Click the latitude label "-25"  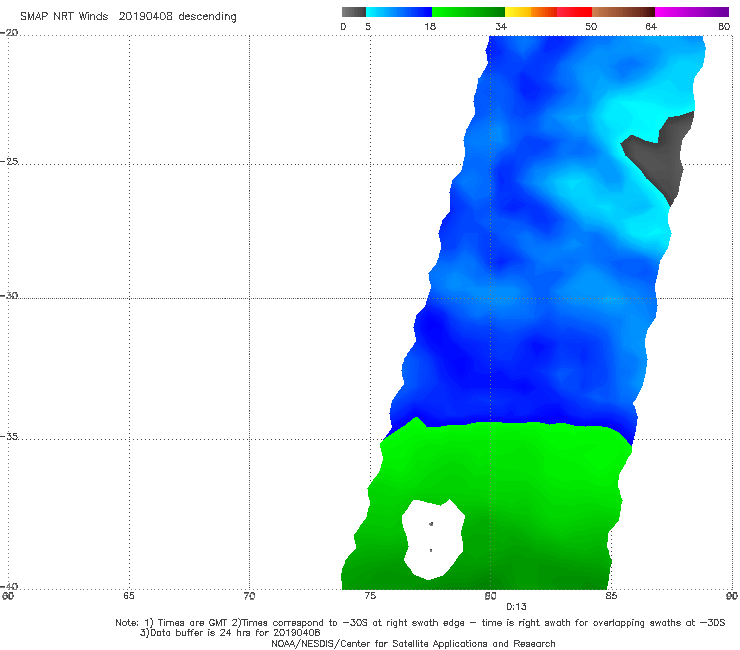click(x=9, y=161)
